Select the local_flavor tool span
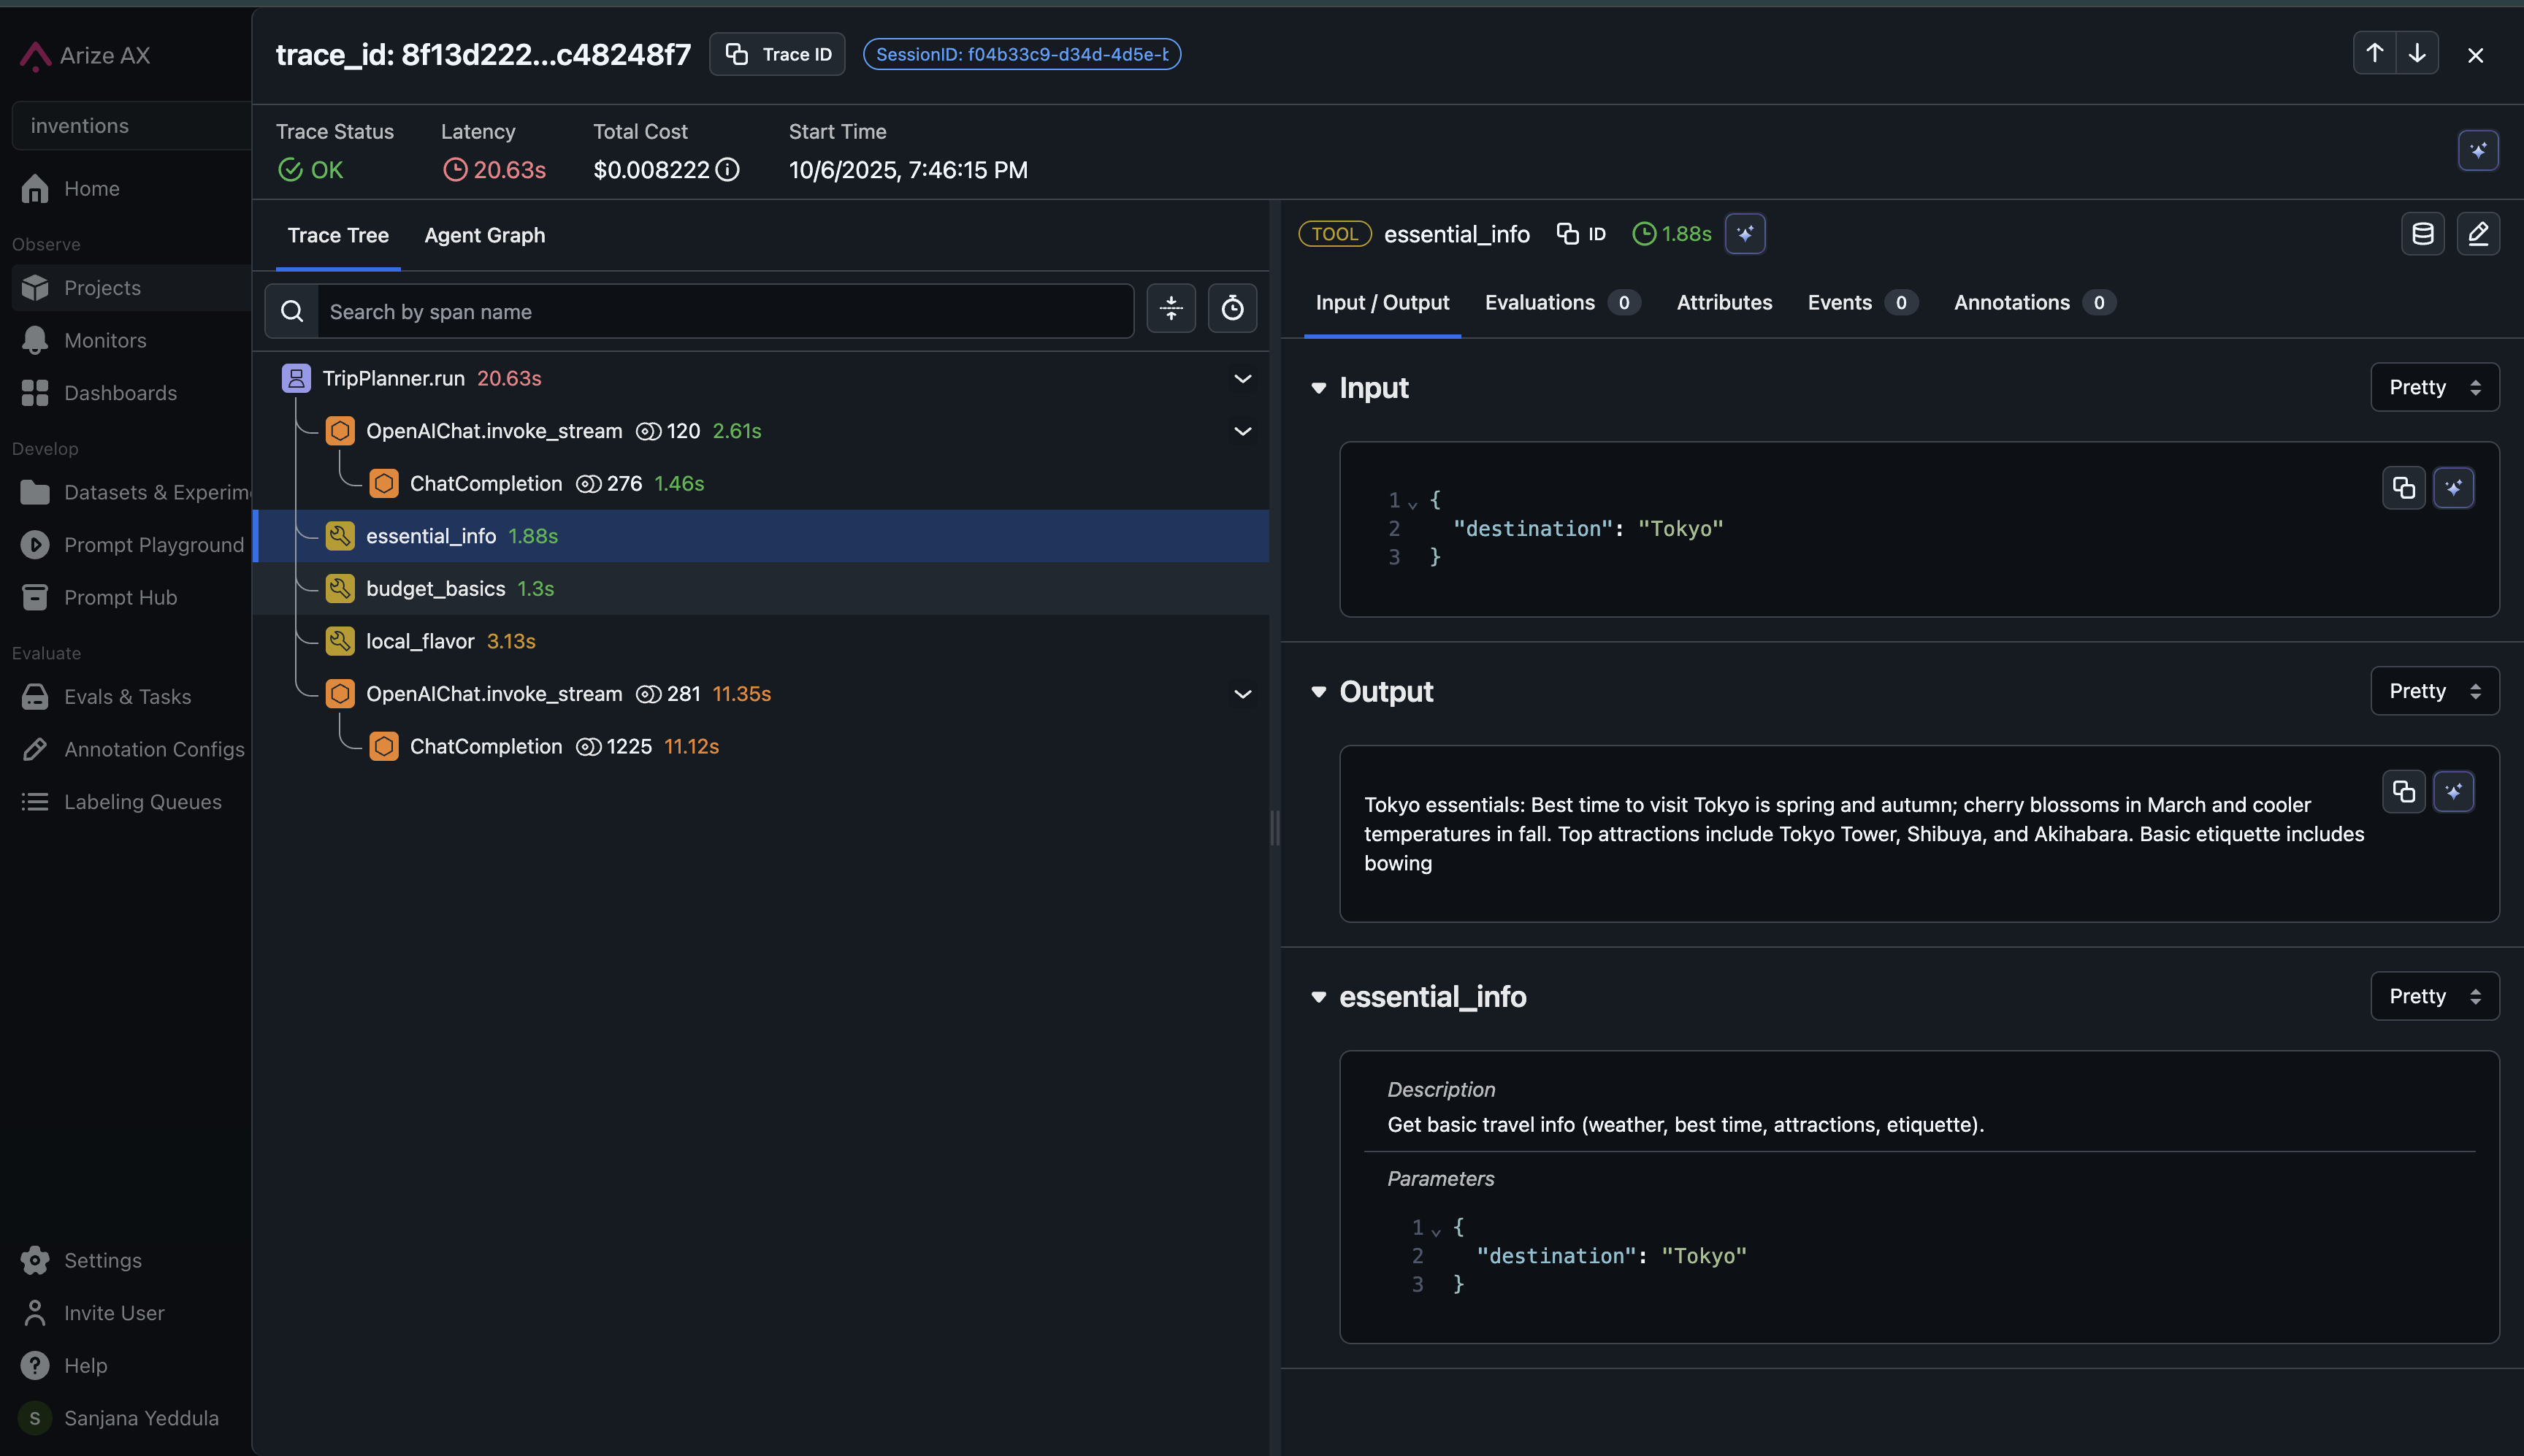Screen dimensions: 2524x1456 point(761,641)
